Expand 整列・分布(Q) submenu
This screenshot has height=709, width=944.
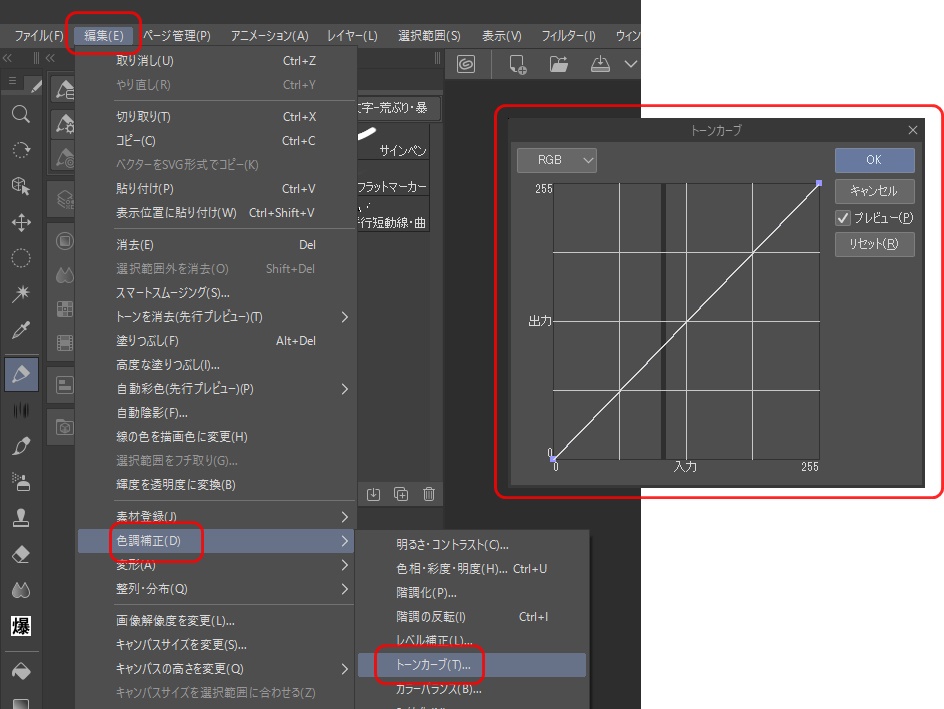345,589
